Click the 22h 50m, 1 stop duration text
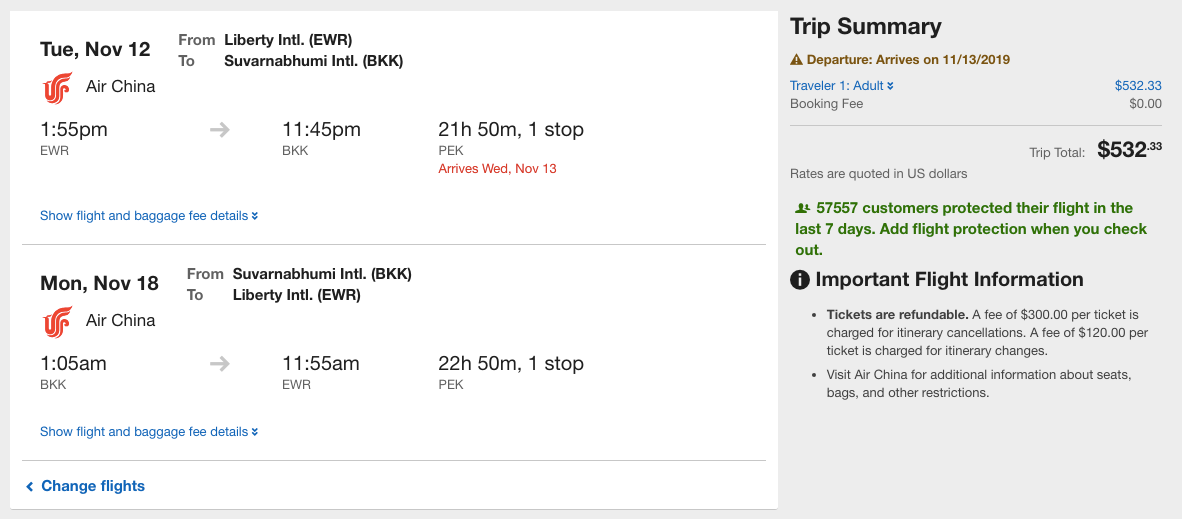This screenshot has height=519, width=1182. pyautogui.click(x=510, y=364)
